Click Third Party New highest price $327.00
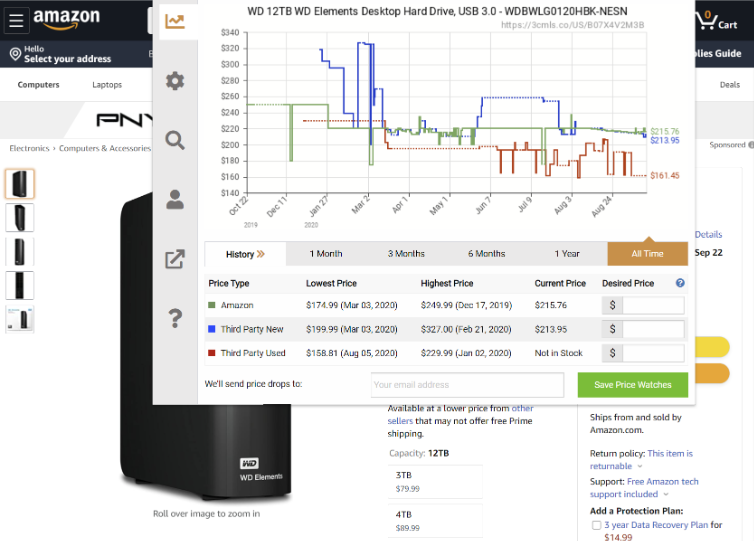Screen dimensions: 754x541 [465, 329]
